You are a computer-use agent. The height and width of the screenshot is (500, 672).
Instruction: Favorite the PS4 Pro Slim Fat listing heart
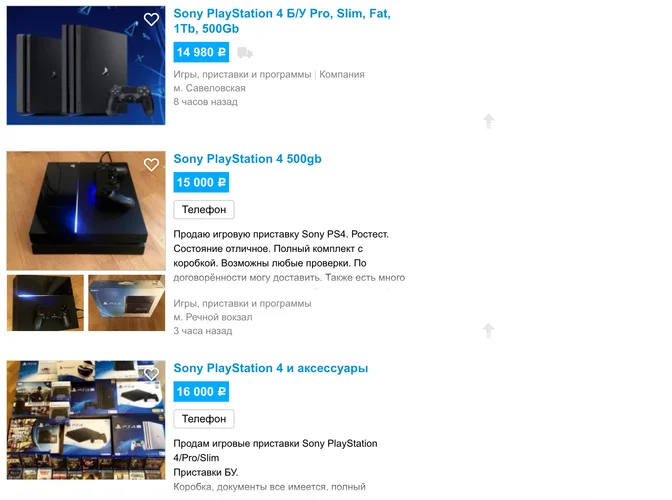coord(151,19)
